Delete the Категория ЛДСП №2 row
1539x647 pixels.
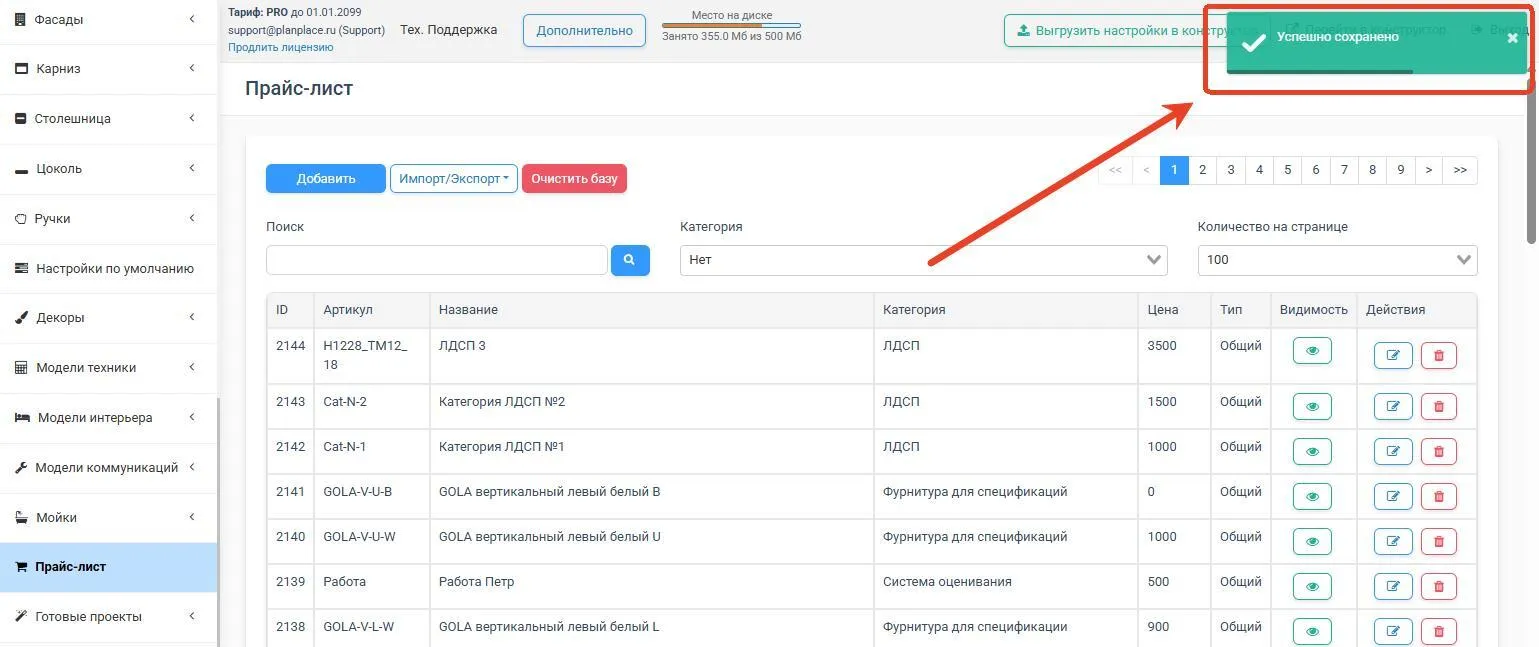click(x=1439, y=406)
